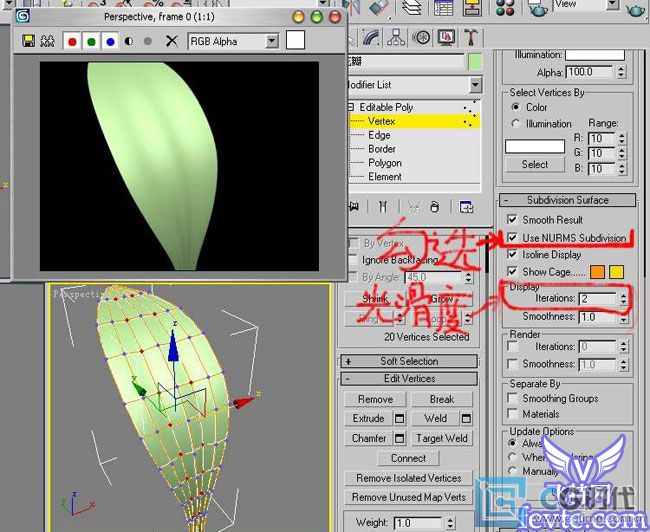This screenshot has width=650, height=532.
Task: Enable Ignore Backfacing checkbox
Action: point(354,260)
